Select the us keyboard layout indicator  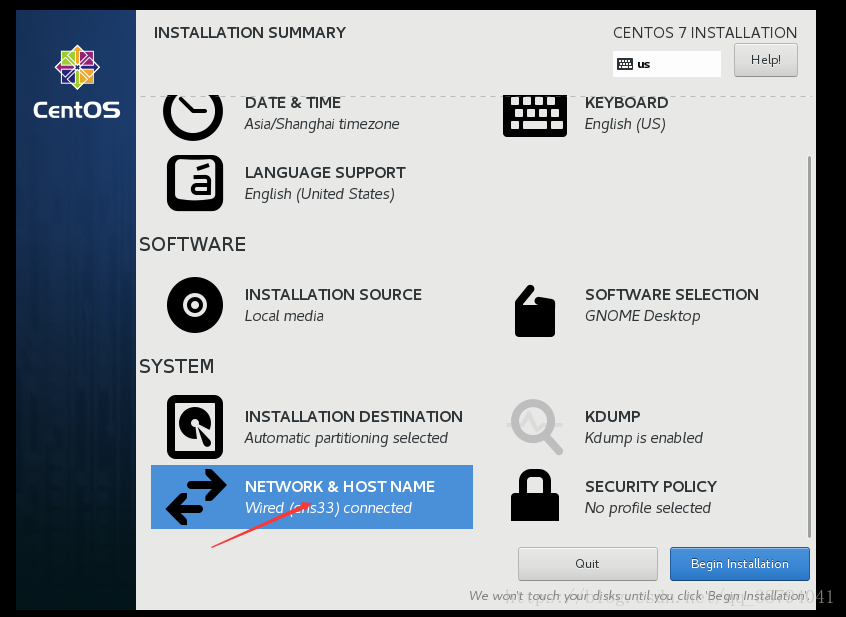(667, 64)
